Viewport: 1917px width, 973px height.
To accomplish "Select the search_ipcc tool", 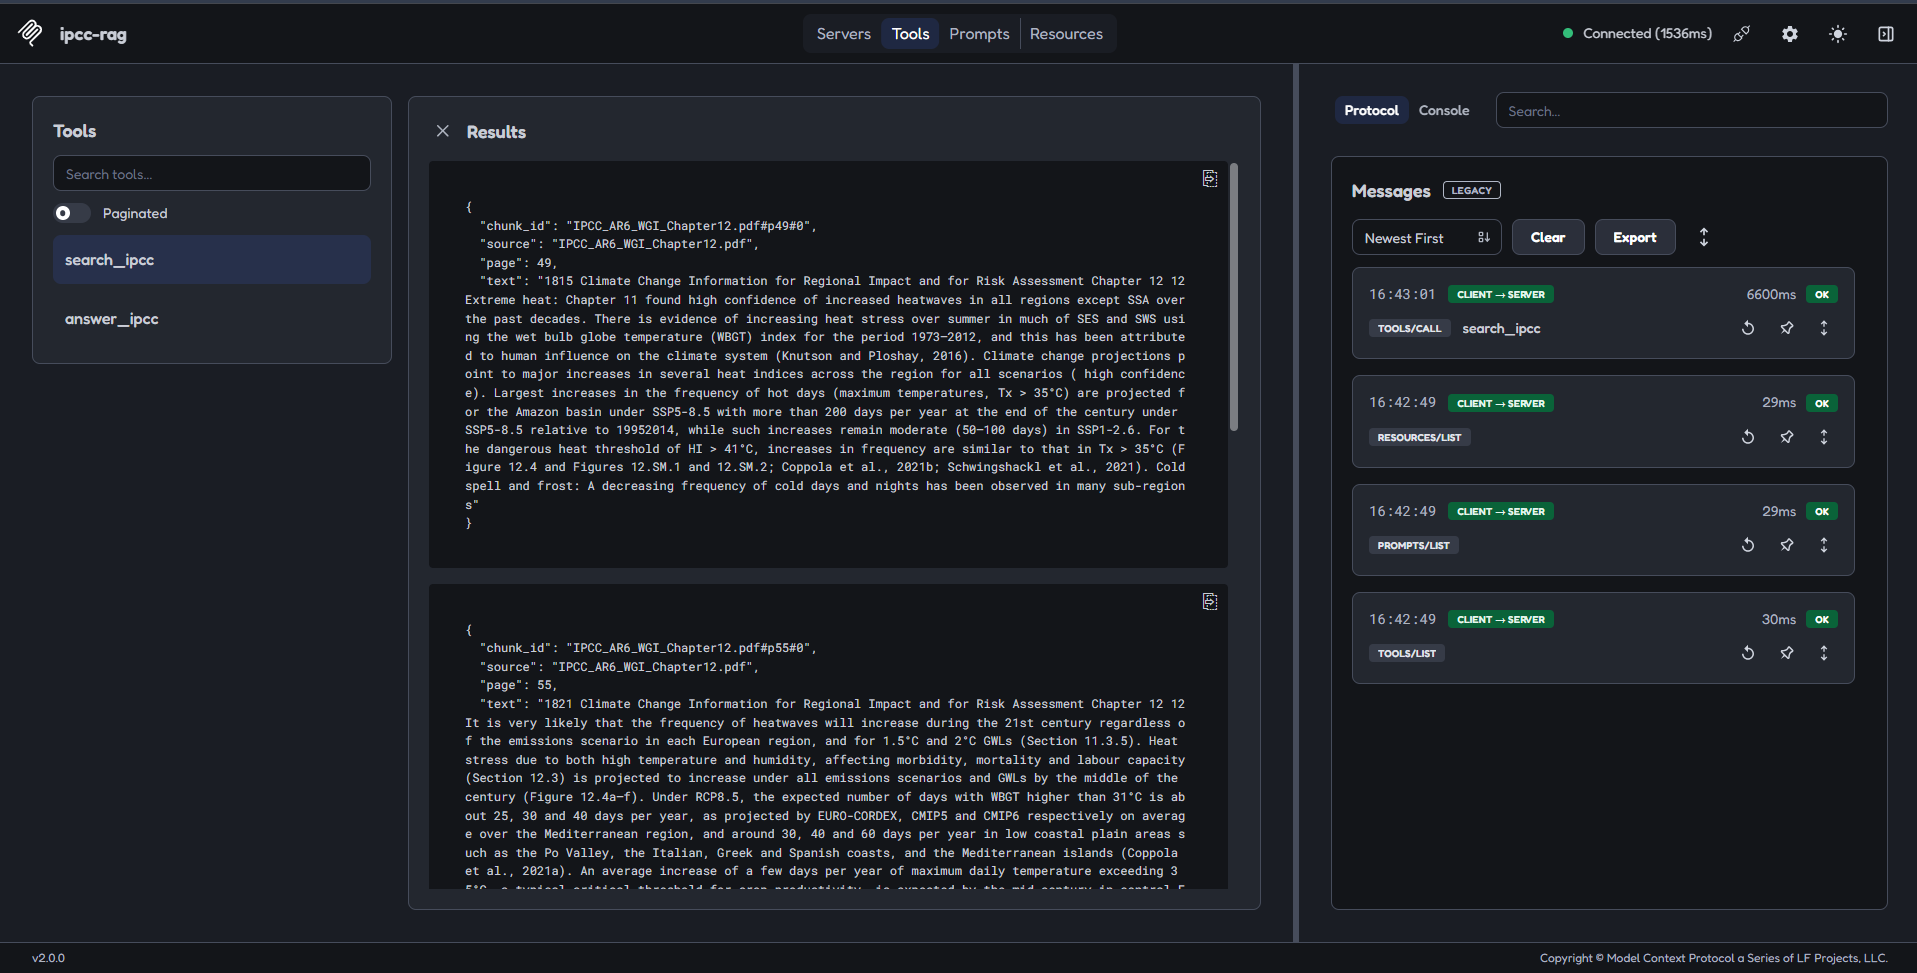I will click(x=212, y=260).
